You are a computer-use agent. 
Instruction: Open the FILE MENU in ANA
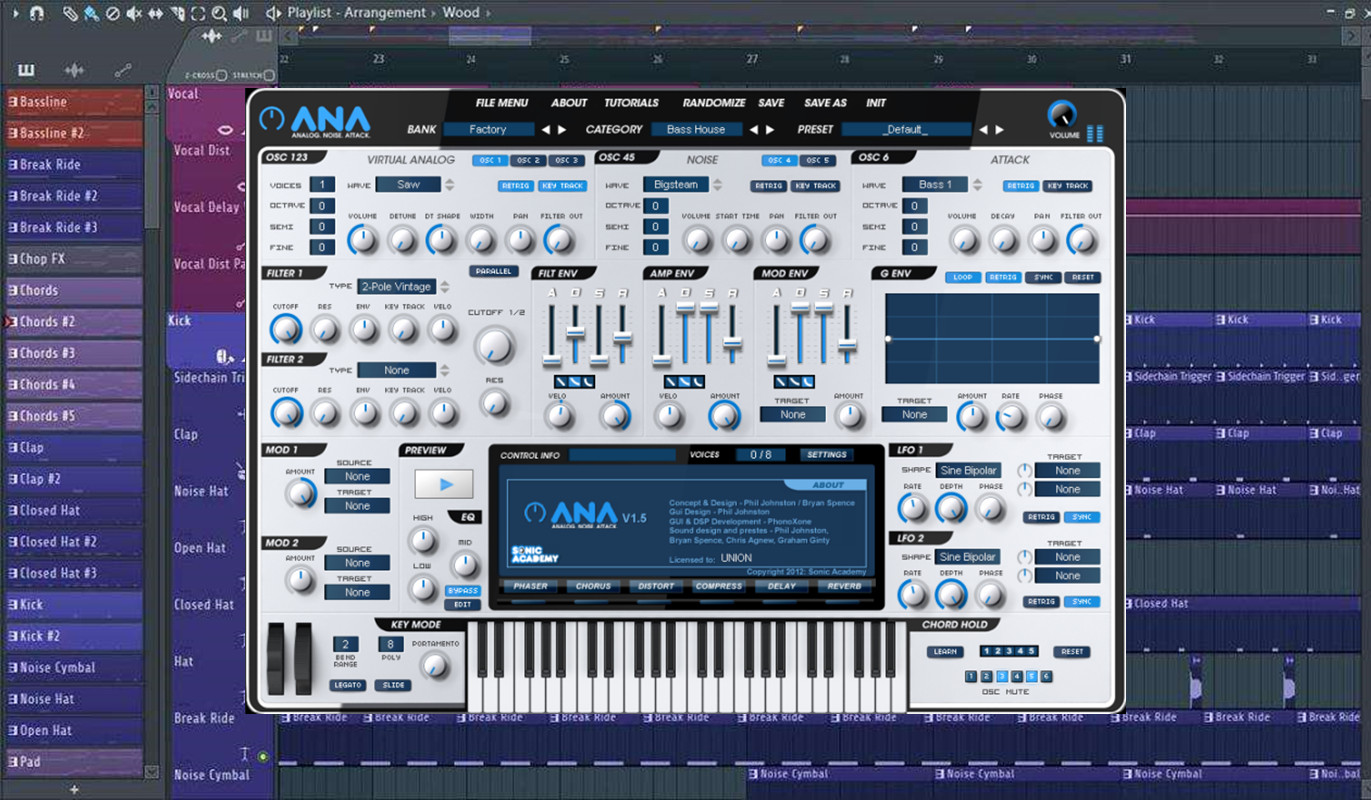(x=502, y=103)
